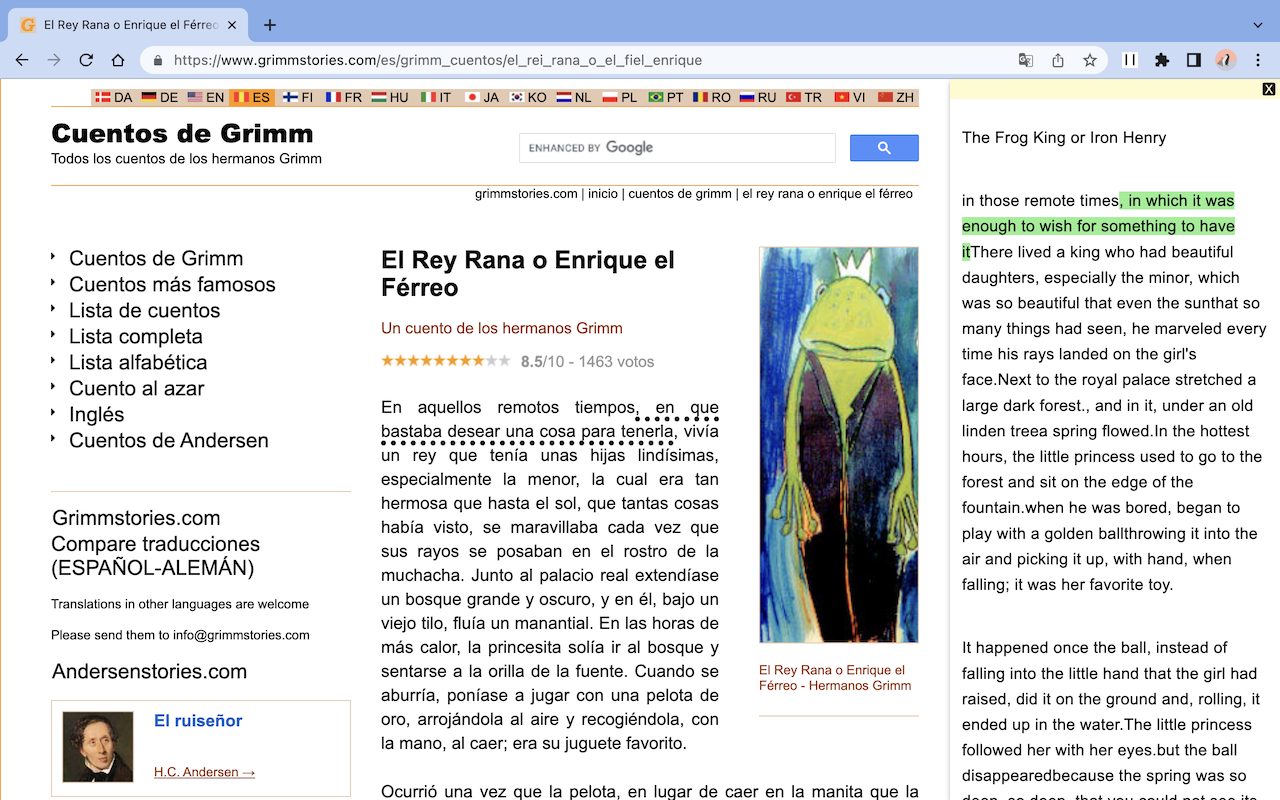Screen dimensions: 1280x800
Task: Open Cuento al azar in sidebar
Action: tap(136, 389)
